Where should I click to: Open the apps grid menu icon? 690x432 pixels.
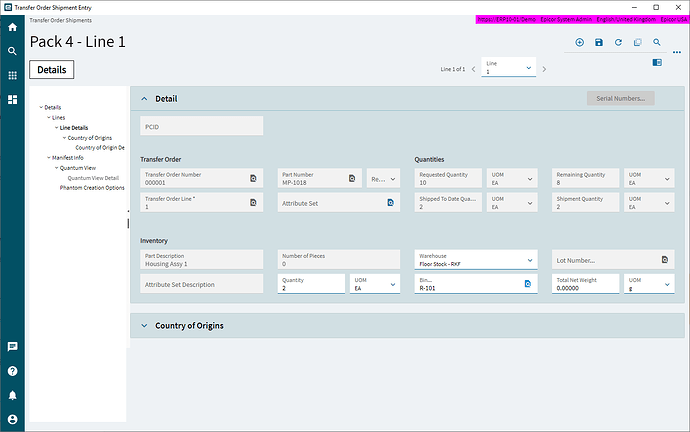pyautogui.click(x=12, y=76)
